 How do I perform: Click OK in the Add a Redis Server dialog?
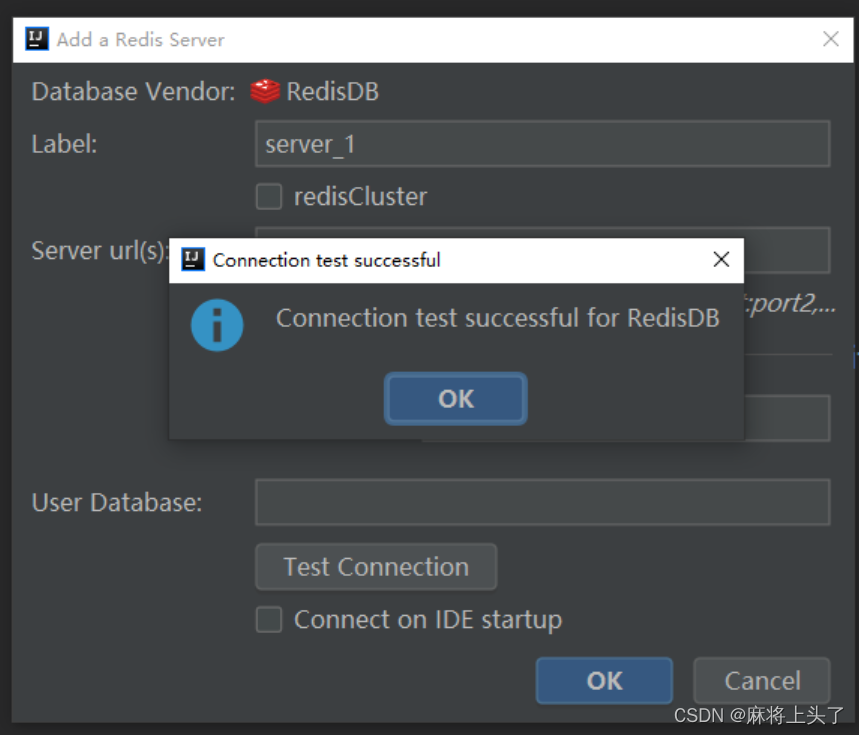coord(604,681)
